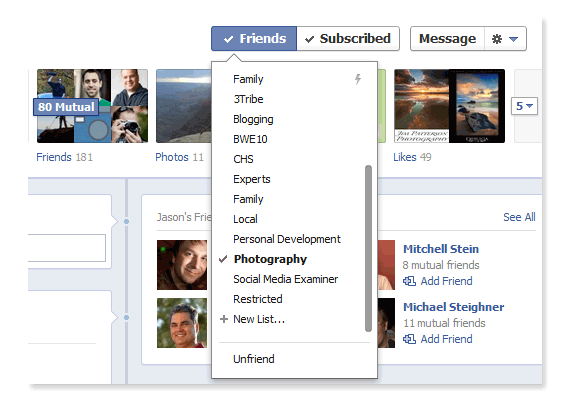Viewport: 570px width, 400px height.
Task: Select the Blogging list
Action: [x=253, y=119]
